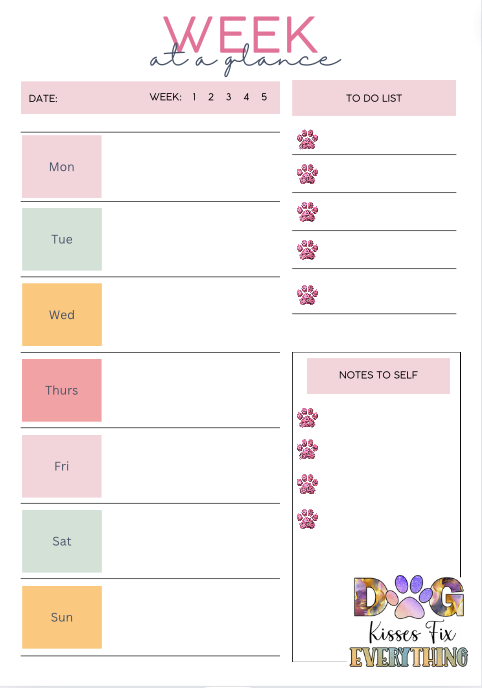482x688 pixels.
Task: Click the purple paw in the Dog logo
Action: pos(409,597)
